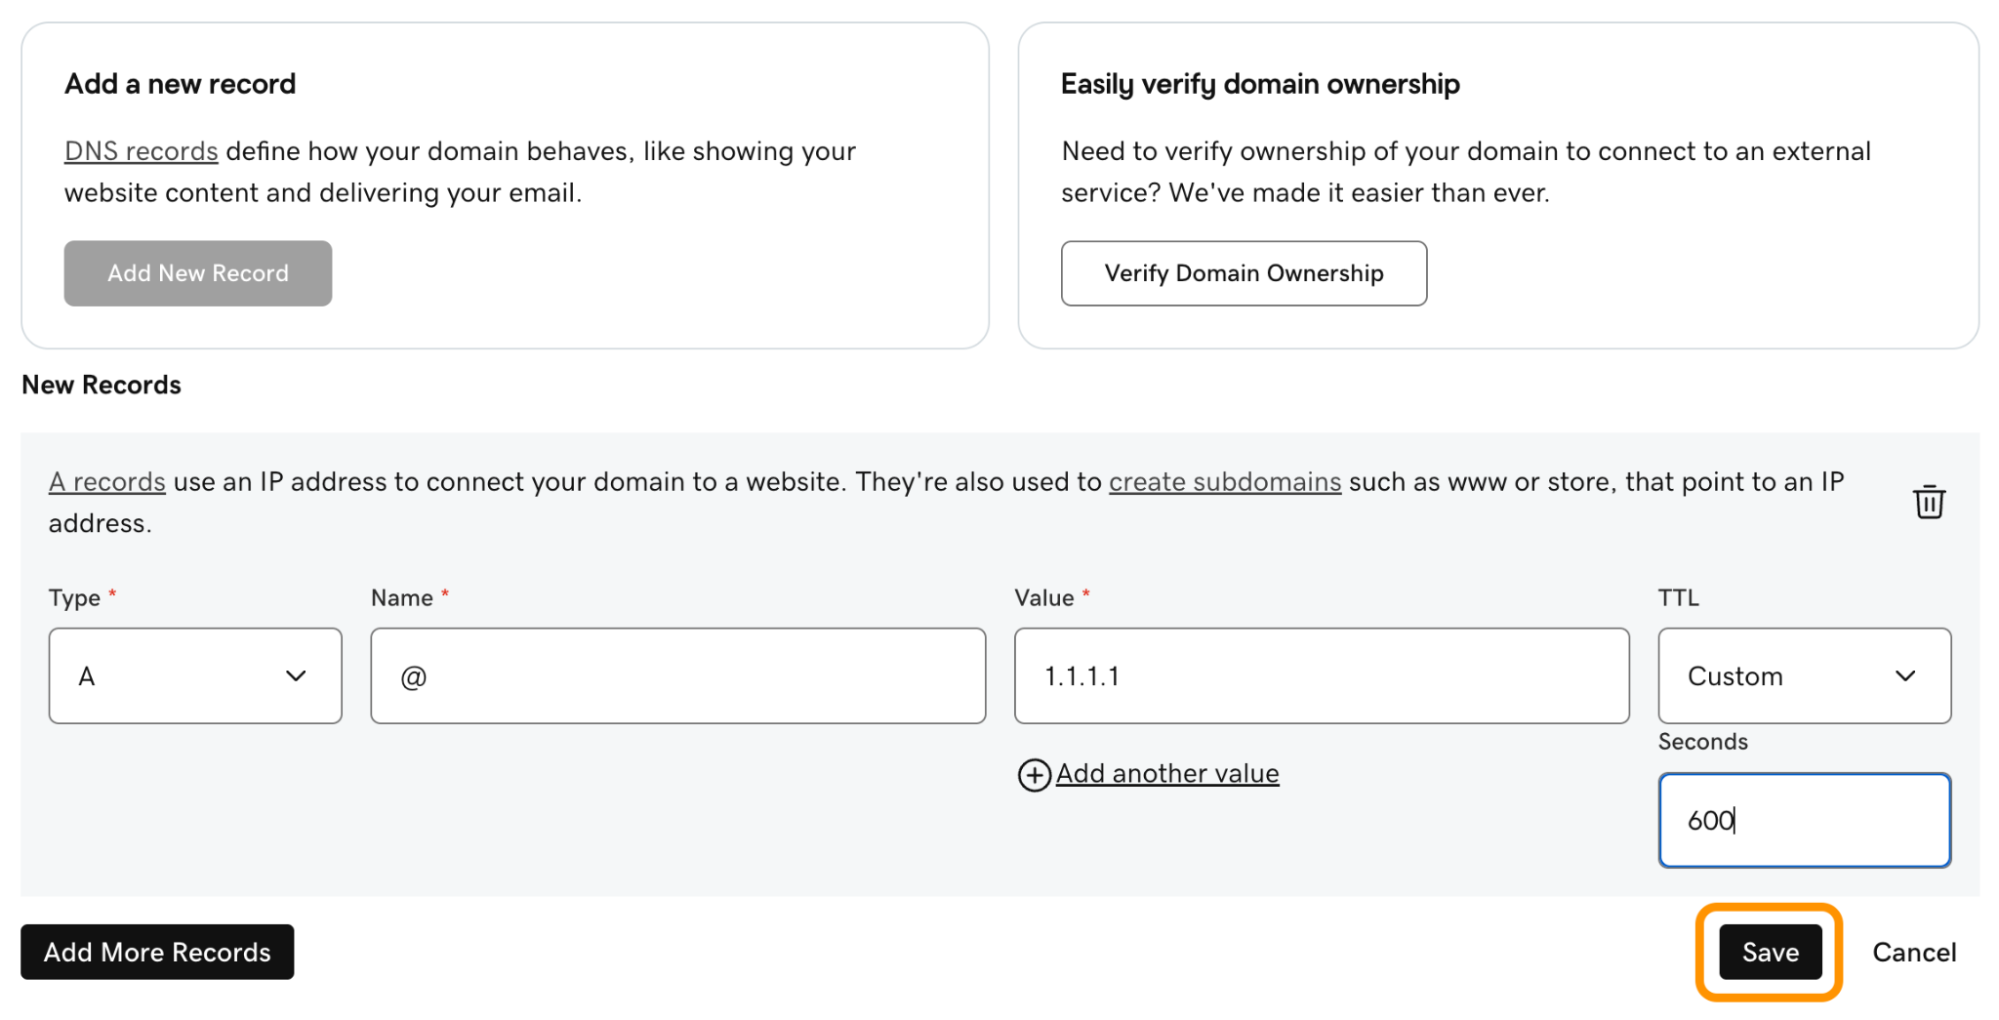Click the Verify Domain Ownership button
Viewport: 1999px width, 1020px height.
point(1244,273)
